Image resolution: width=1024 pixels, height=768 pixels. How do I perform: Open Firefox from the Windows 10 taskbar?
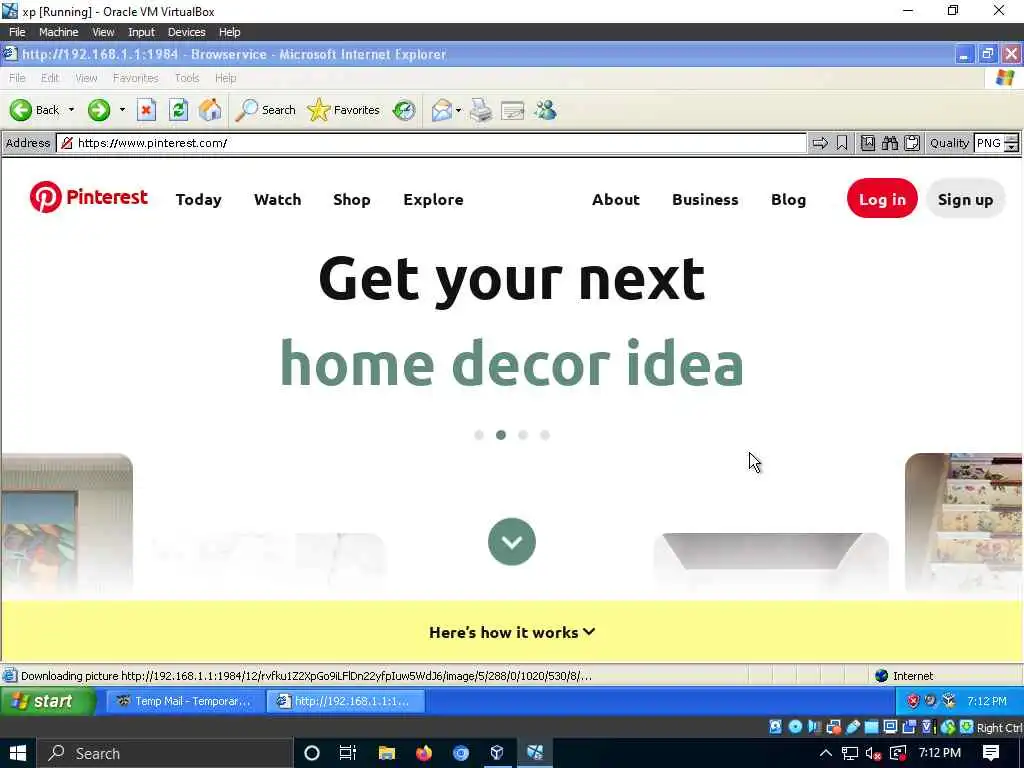pos(423,753)
